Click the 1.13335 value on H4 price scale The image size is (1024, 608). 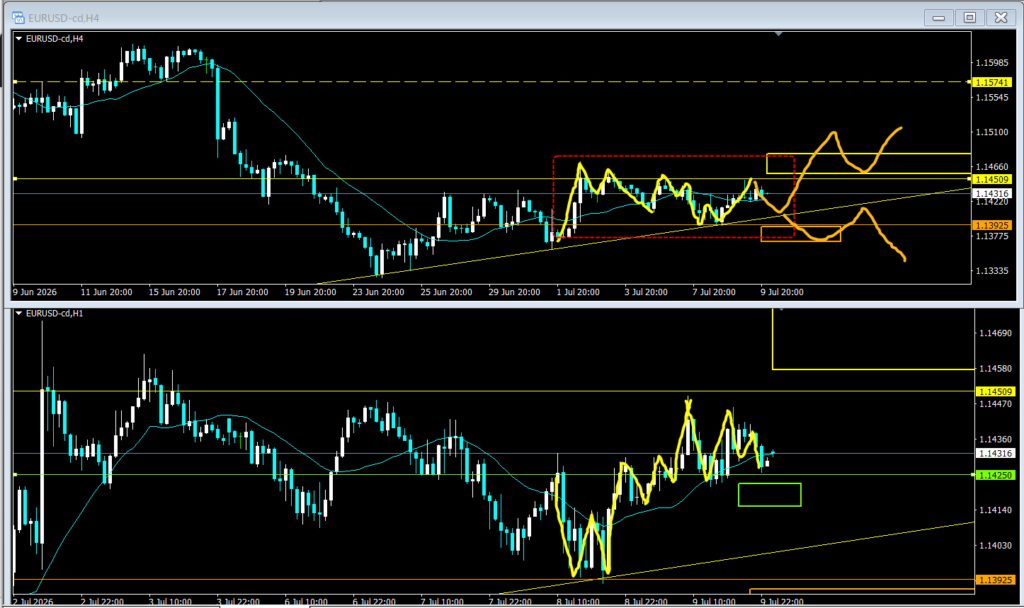[x=992, y=270]
